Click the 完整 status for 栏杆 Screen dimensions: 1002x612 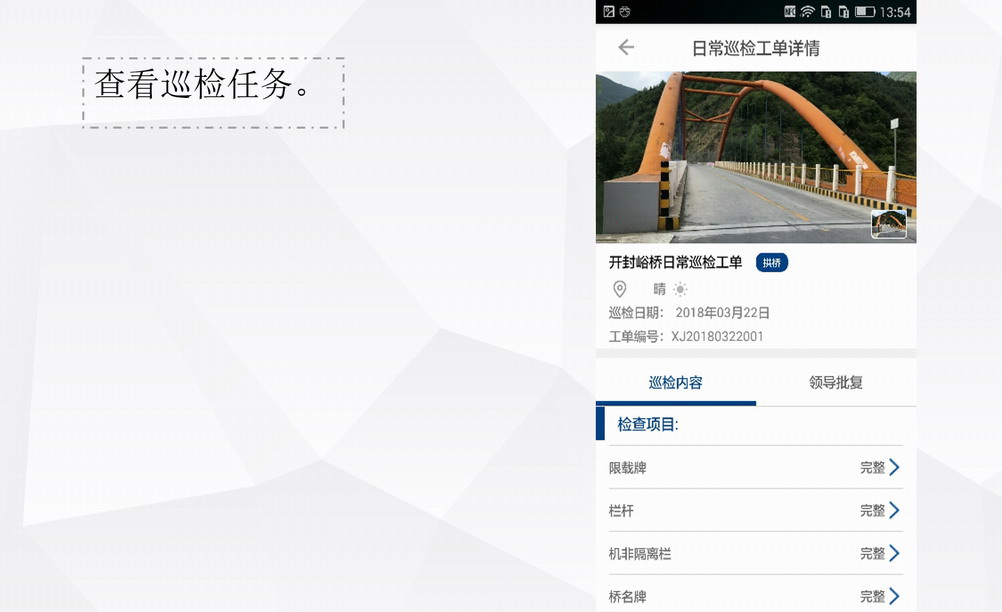pyautogui.click(x=872, y=510)
